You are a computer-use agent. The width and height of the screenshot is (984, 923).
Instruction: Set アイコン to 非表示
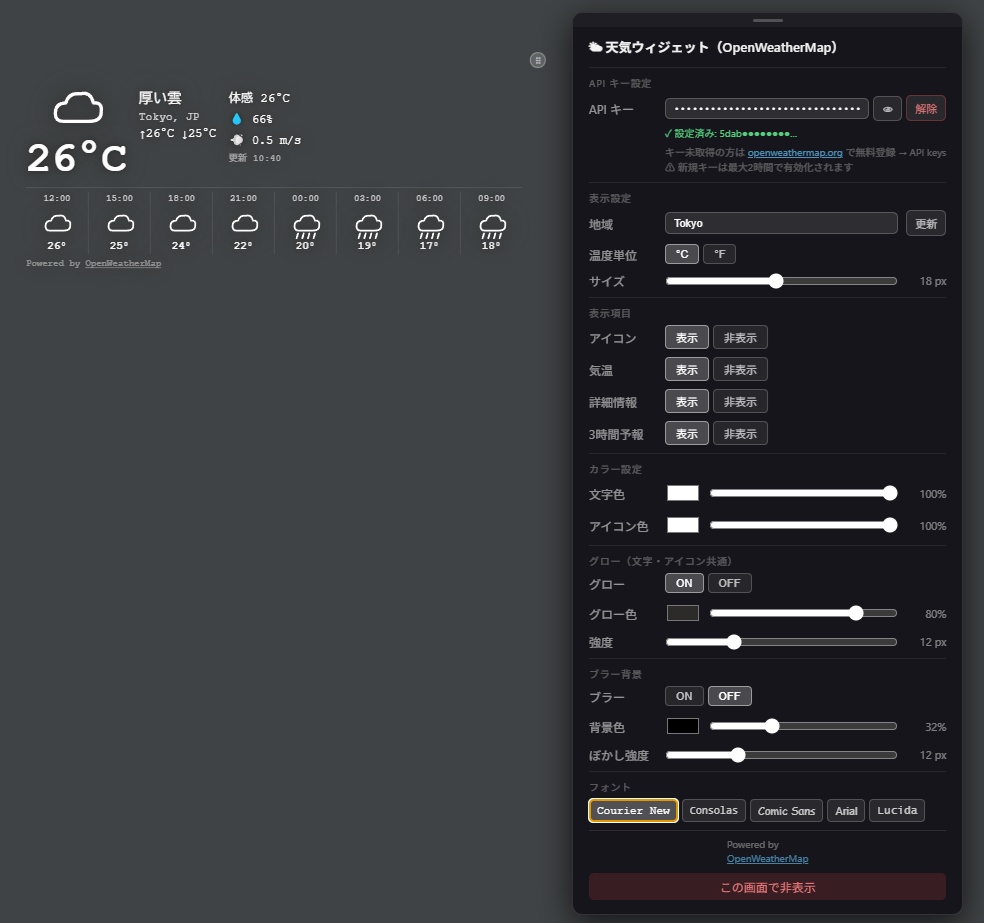741,338
